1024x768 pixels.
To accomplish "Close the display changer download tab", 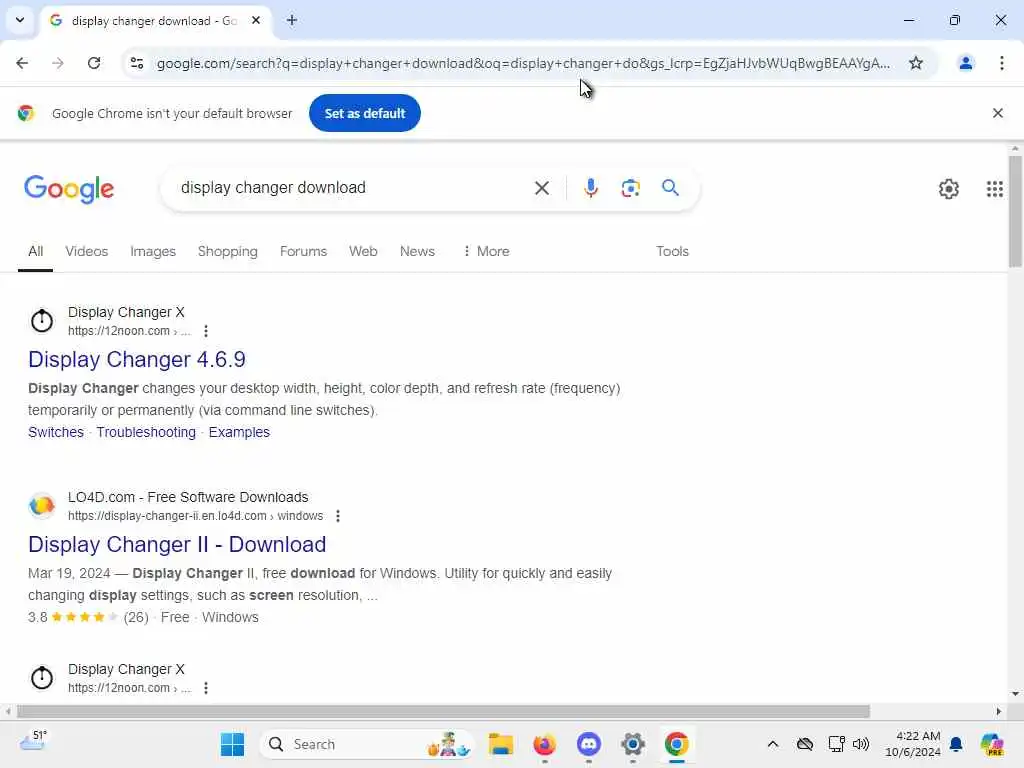I will point(256,20).
